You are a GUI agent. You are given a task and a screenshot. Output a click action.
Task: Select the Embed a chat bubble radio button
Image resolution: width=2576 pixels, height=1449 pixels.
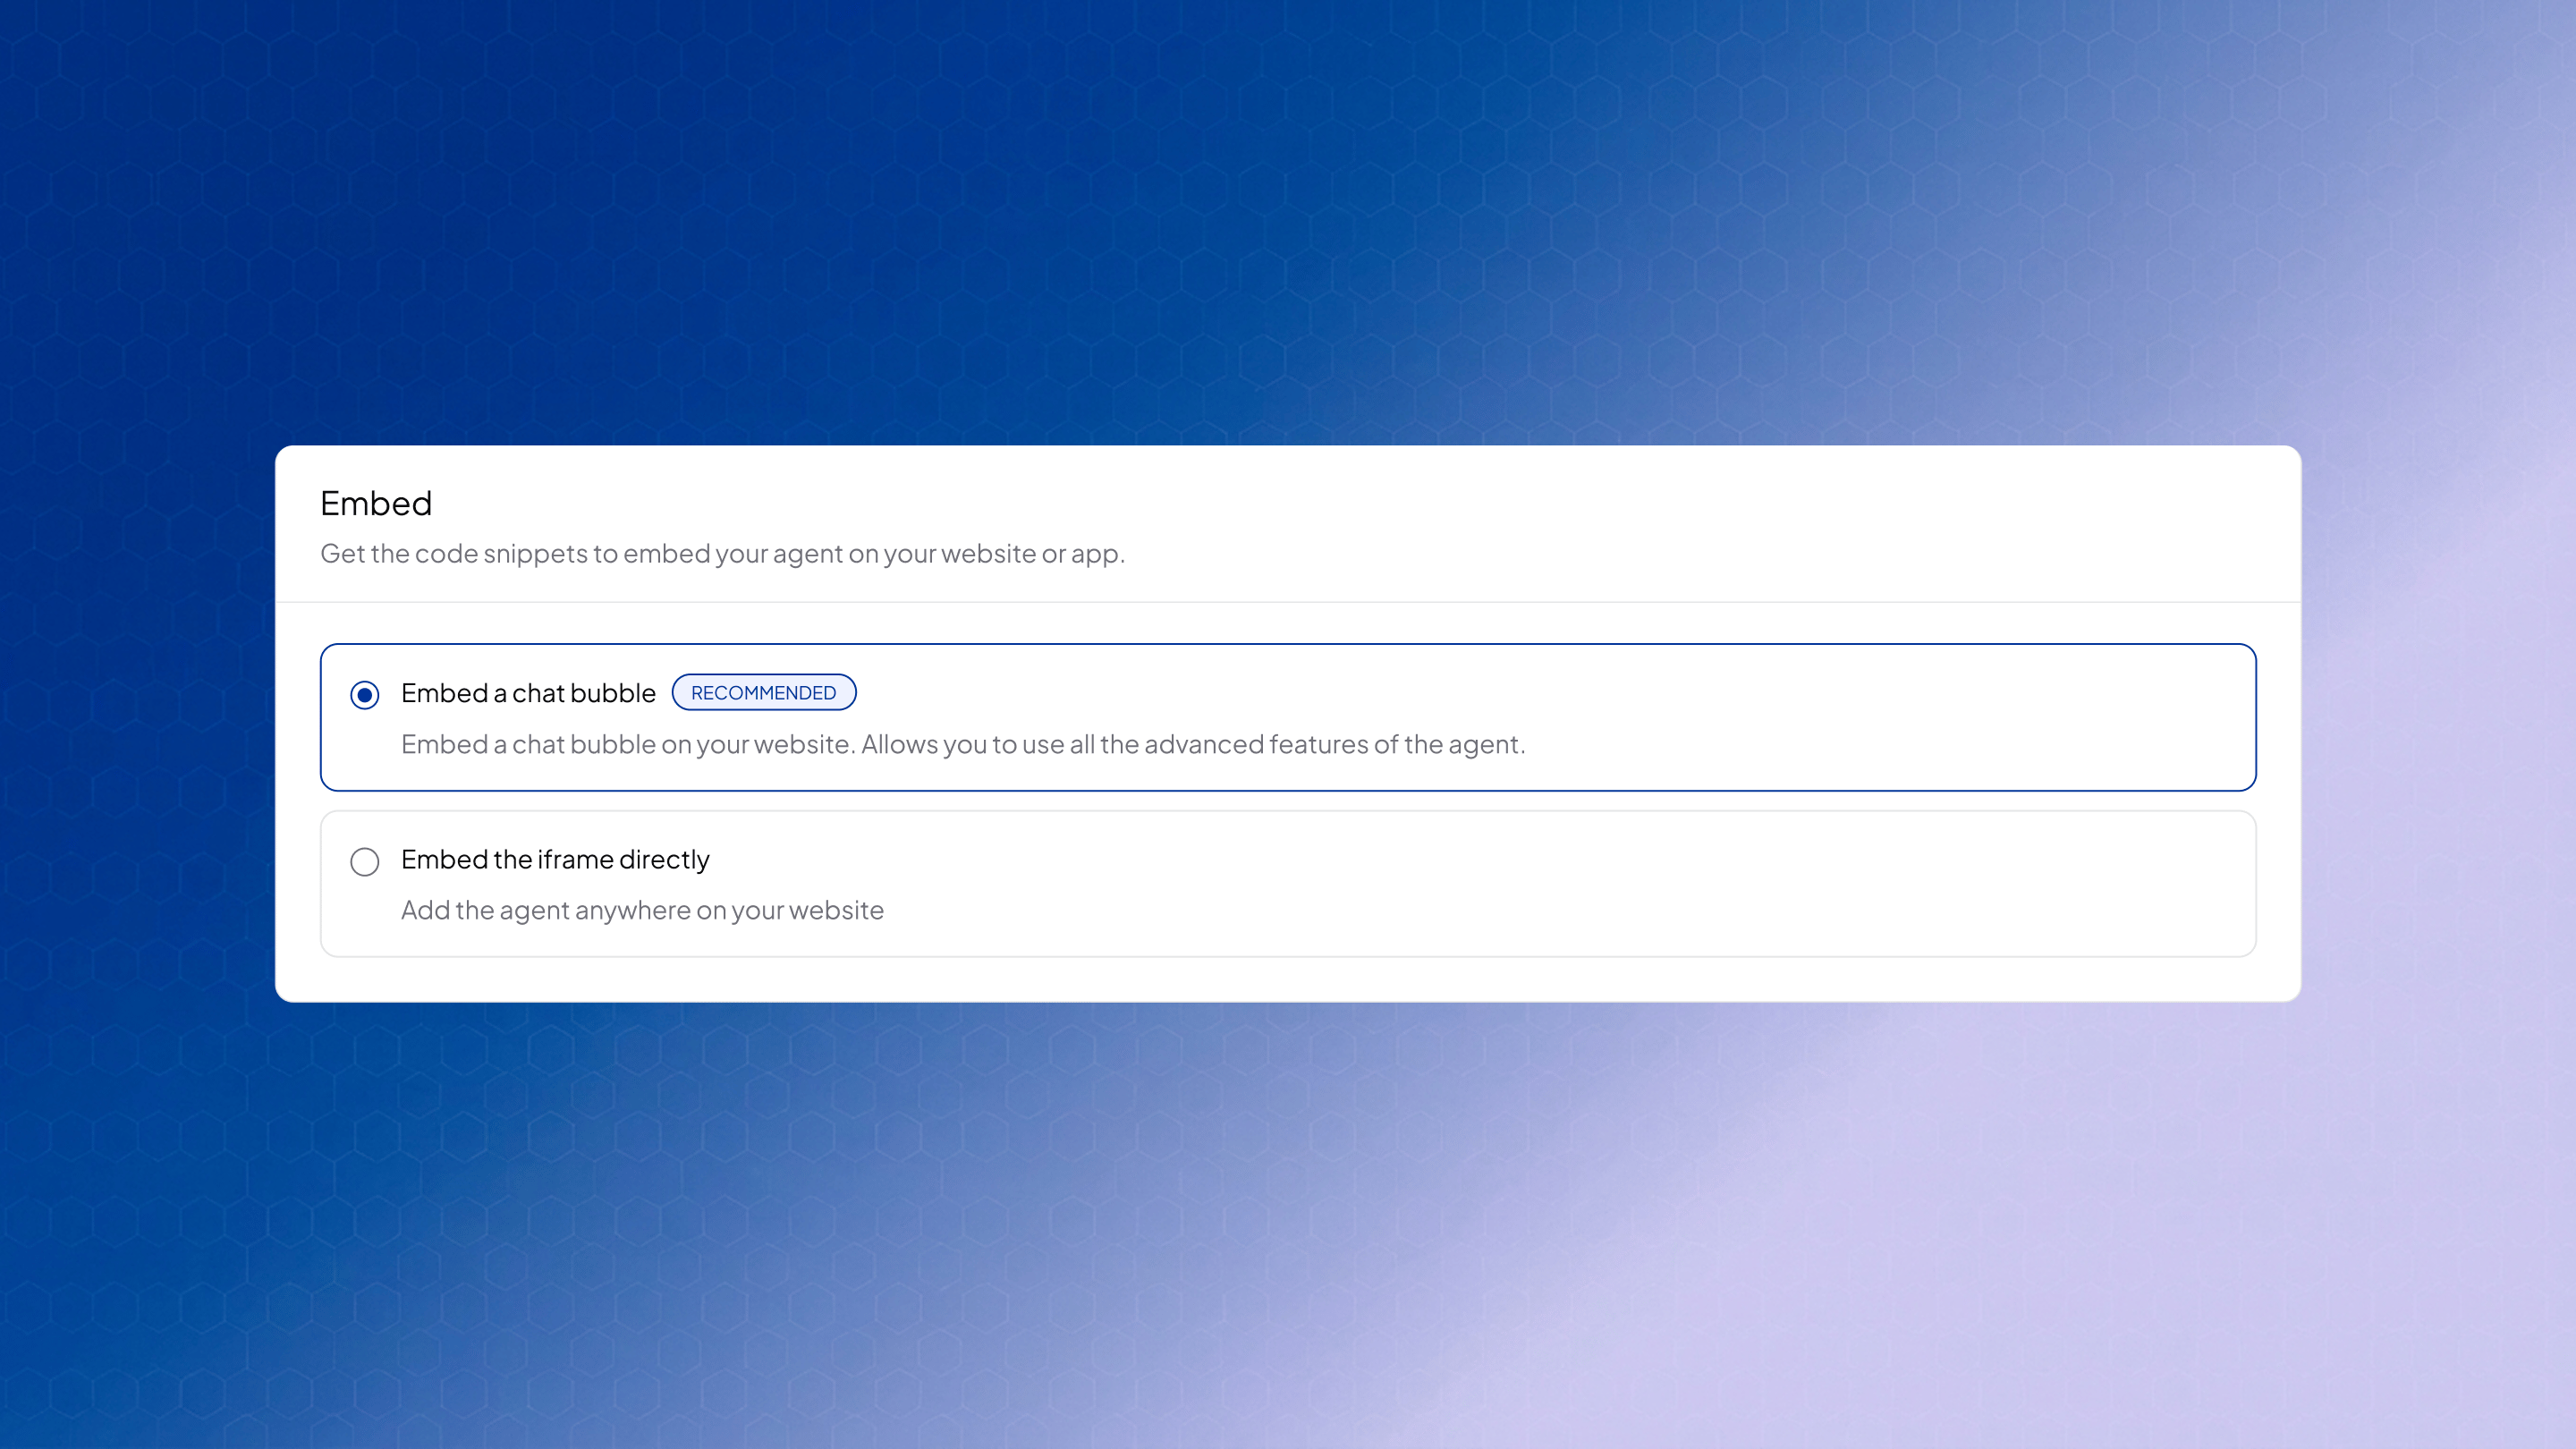(x=365, y=695)
